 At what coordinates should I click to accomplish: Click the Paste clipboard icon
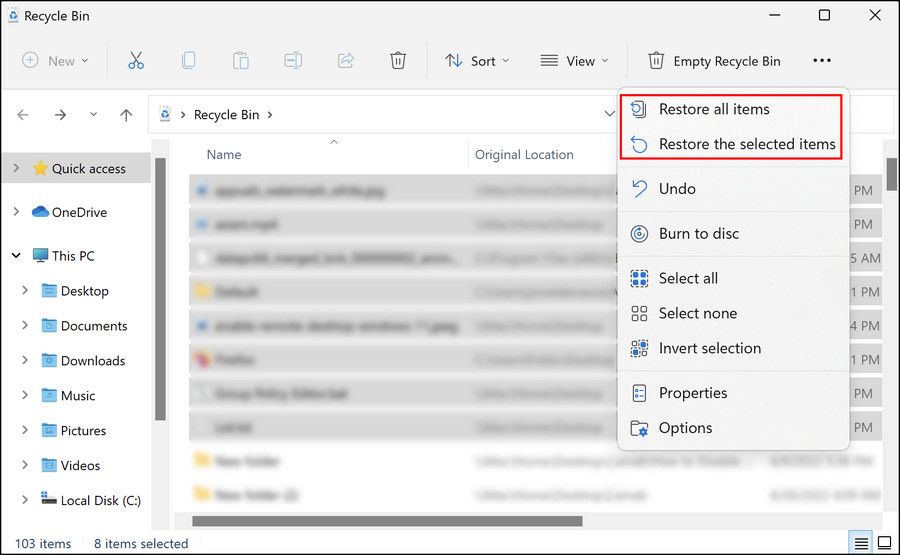point(240,60)
